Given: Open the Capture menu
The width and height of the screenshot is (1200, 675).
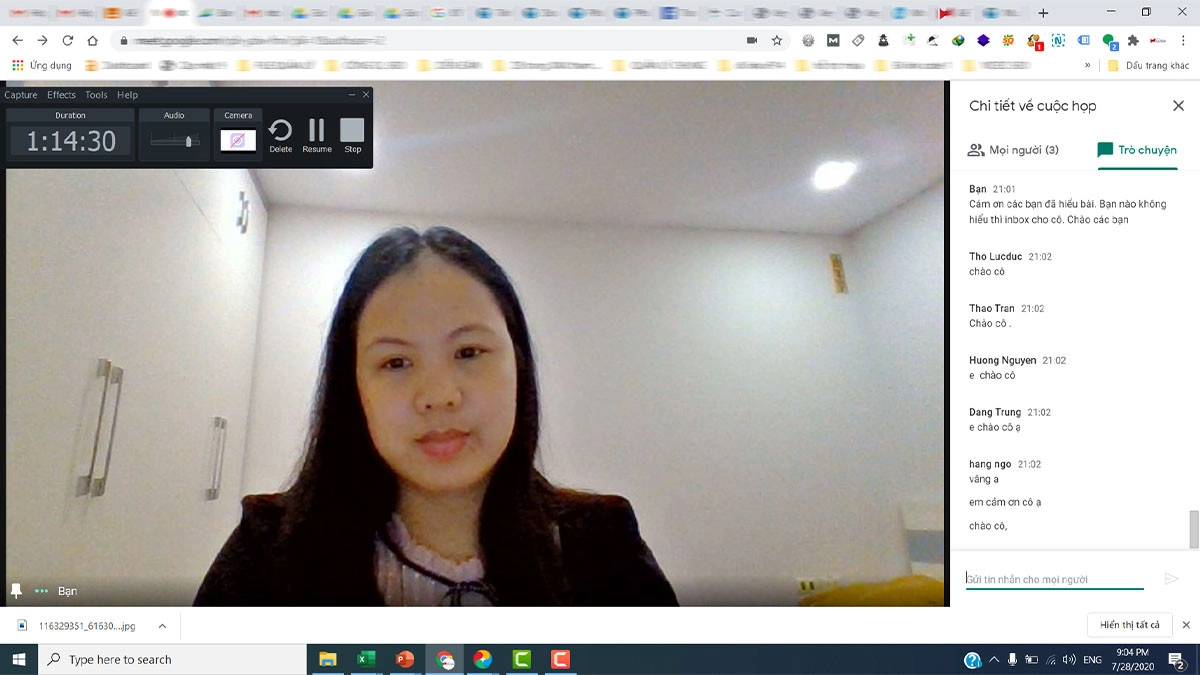Looking at the screenshot, I should pyautogui.click(x=21, y=95).
